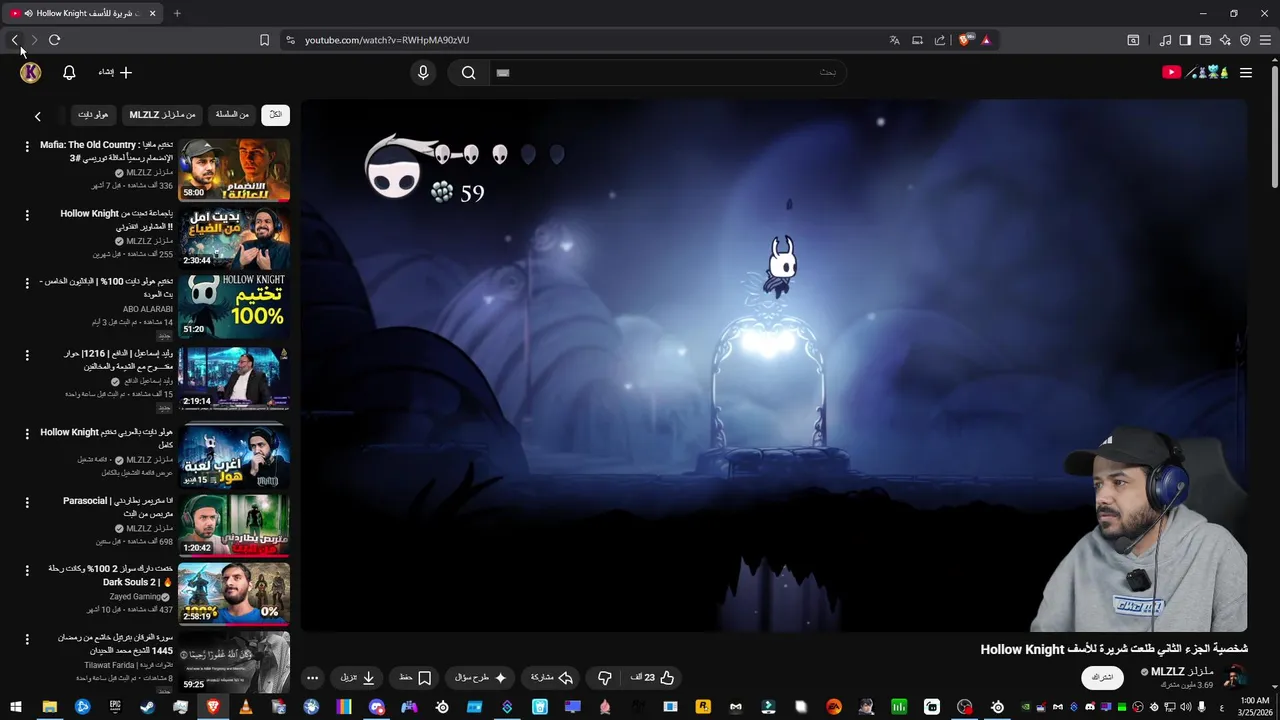
Task: Reload the page with the refresh icon
Action: tap(54, 40)
